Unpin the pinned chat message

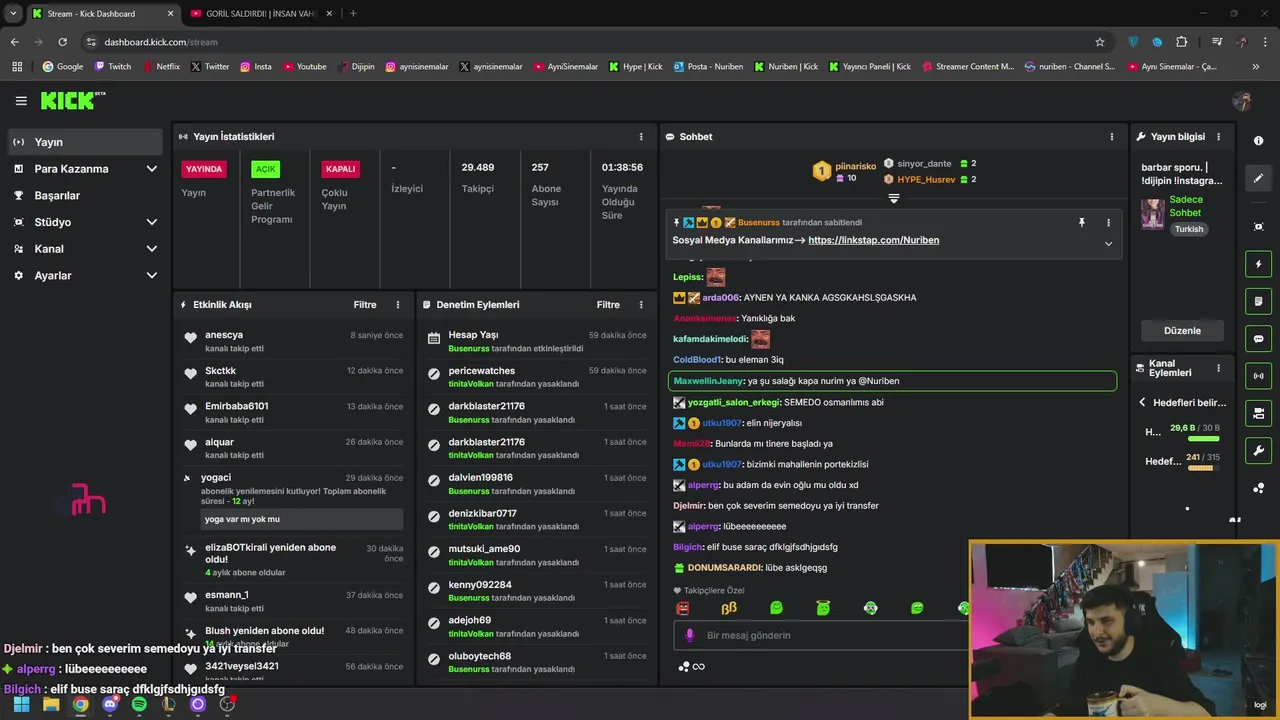(1081, 222)
